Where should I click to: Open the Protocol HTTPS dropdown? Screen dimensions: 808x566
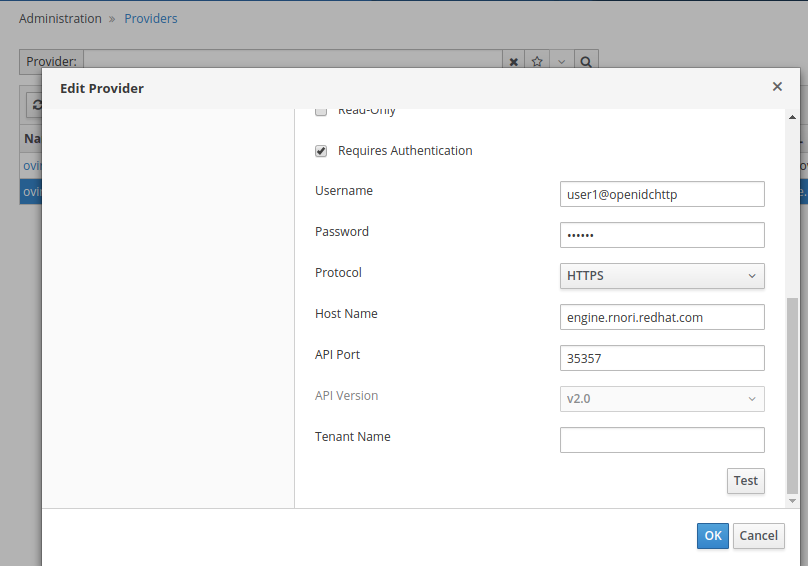pyautogui.click(x=662, y=276)
